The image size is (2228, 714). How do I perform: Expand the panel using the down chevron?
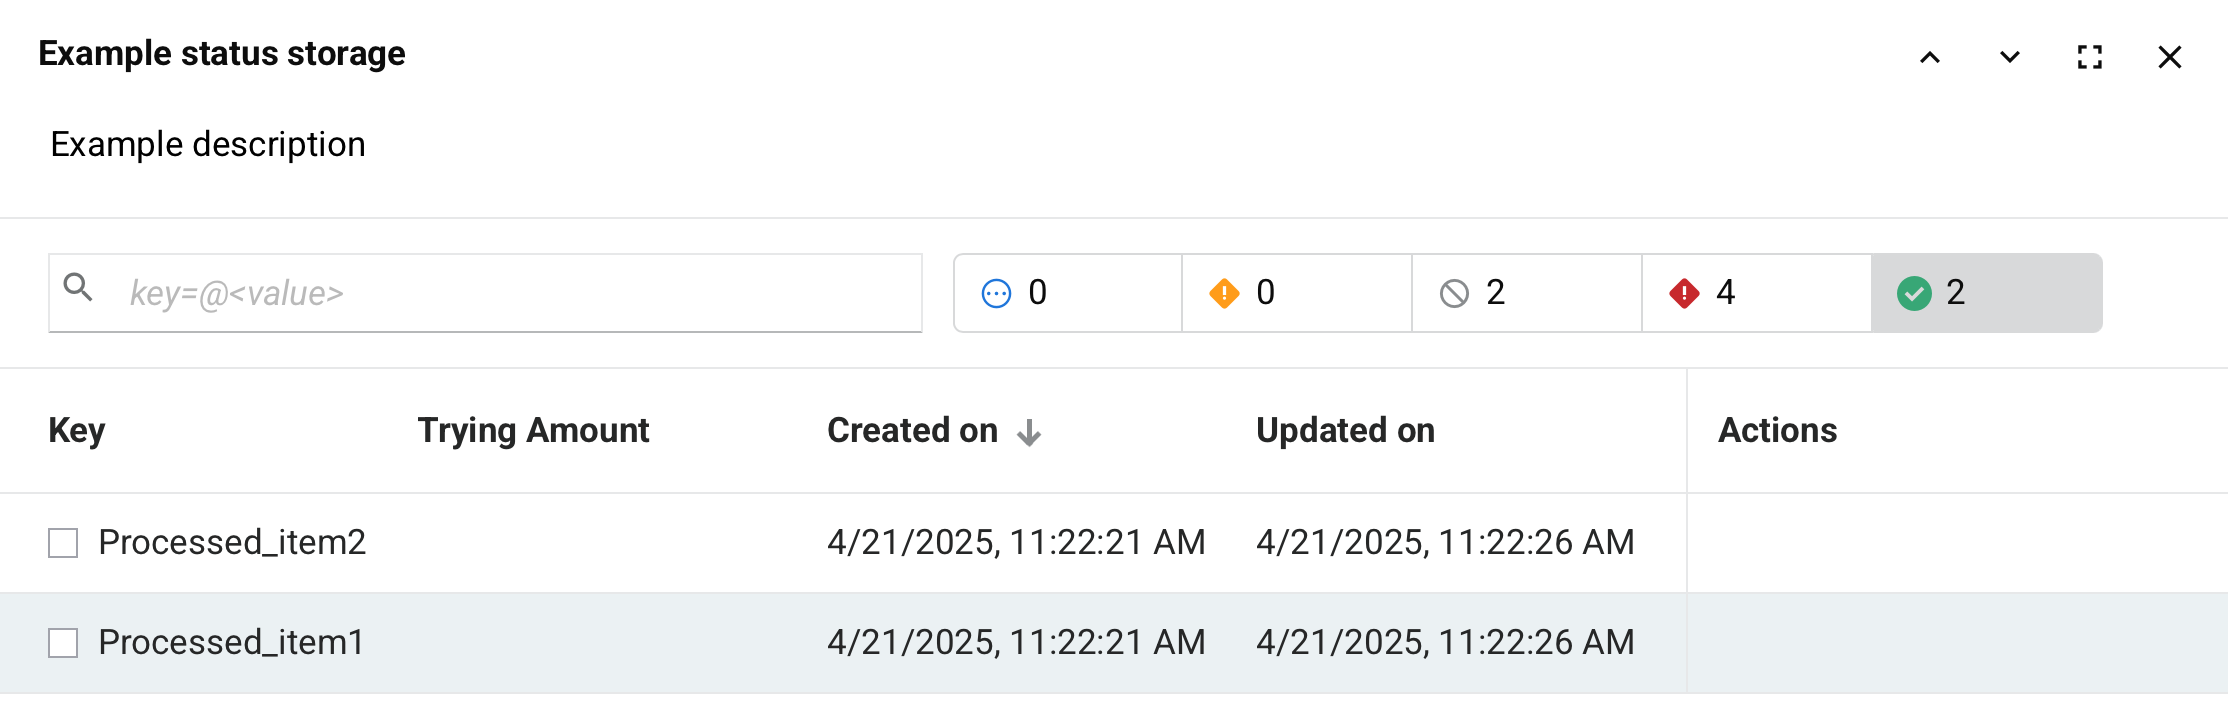point(2008,57)
